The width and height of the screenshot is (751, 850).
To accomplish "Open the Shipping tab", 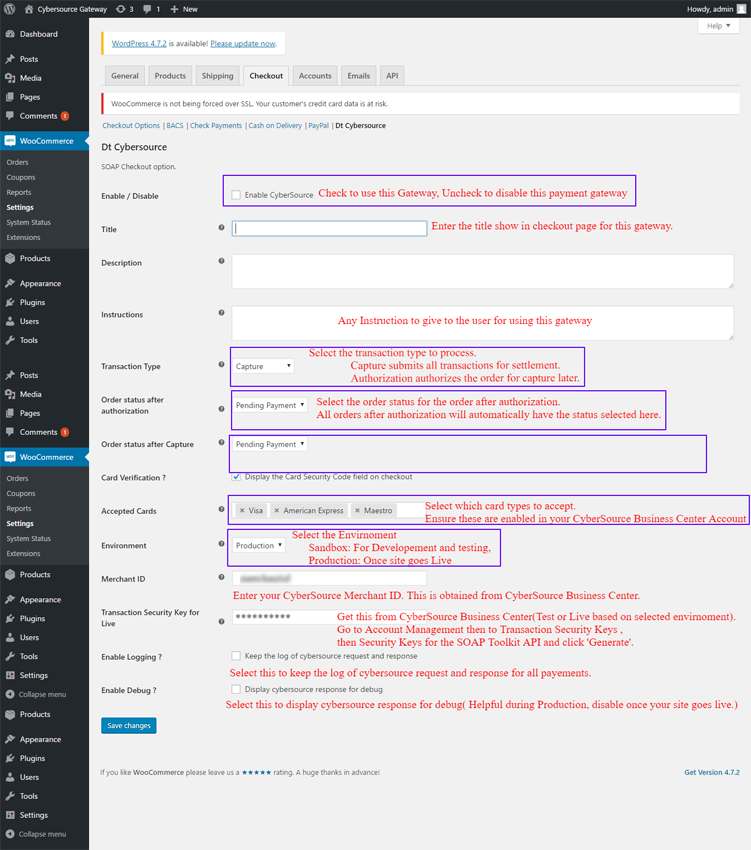I will (217, 76).
